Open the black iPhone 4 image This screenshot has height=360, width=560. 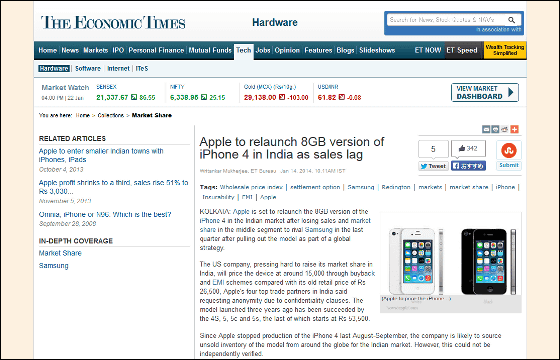[x=488, y=262]
